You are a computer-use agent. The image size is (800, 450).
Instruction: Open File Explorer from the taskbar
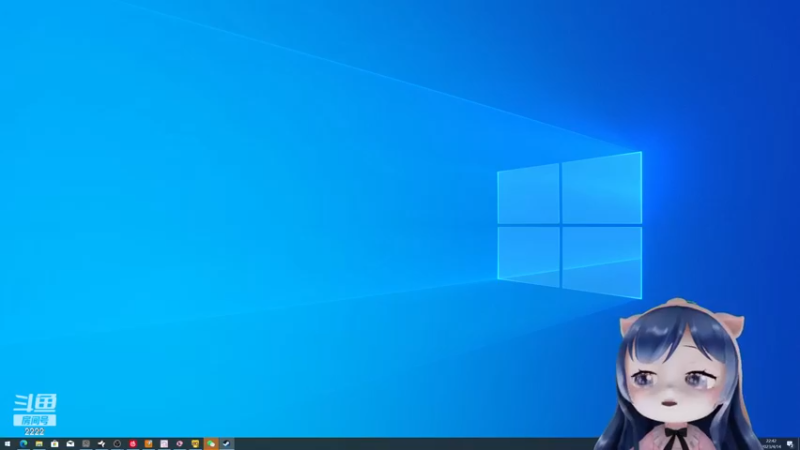[x=39, y=444]
